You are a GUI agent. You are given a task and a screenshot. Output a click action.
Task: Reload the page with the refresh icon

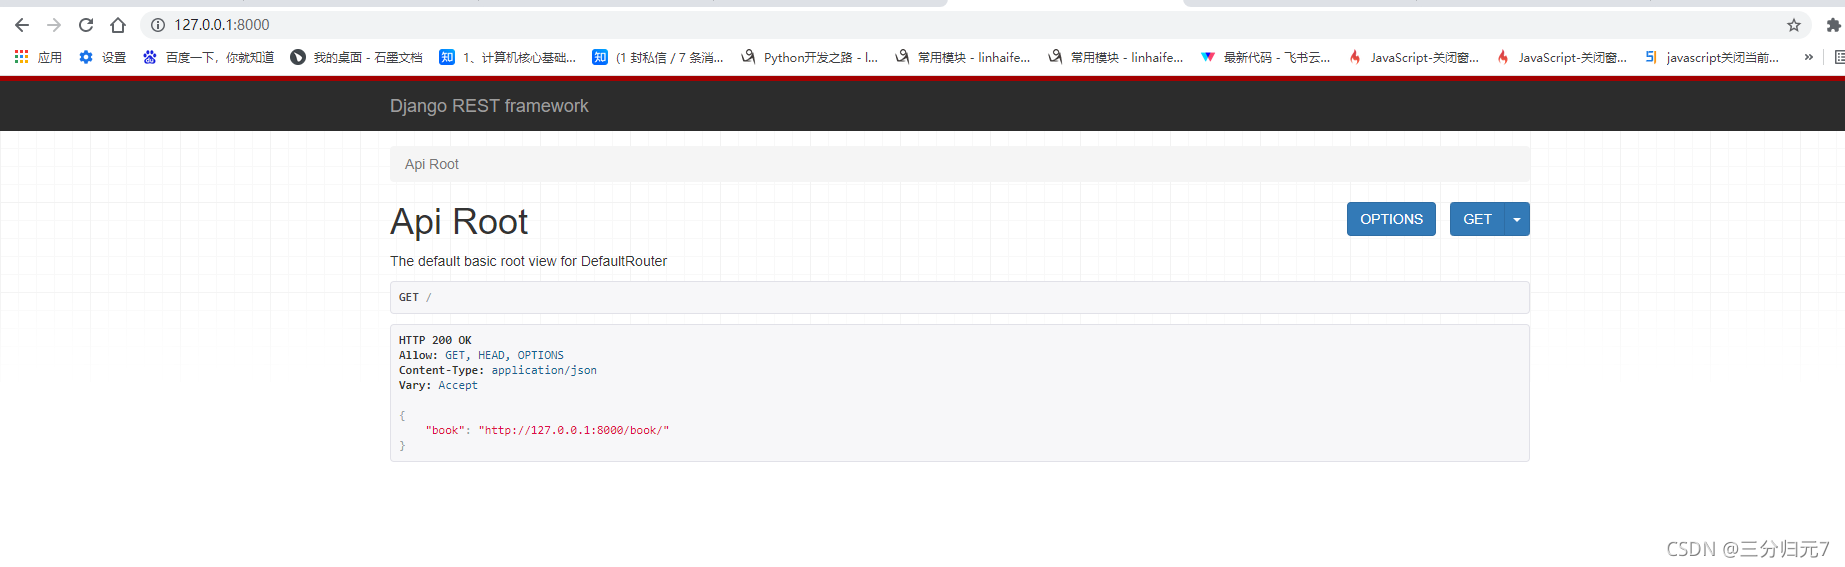(x=86, y=25)
